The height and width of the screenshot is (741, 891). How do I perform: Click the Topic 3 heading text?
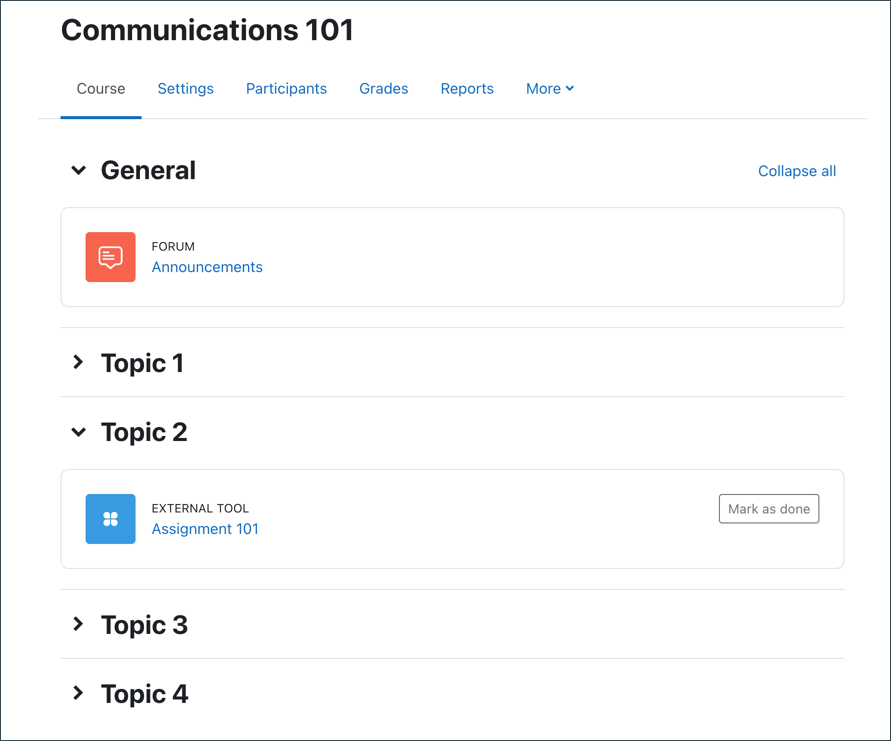tap(144, 625)
